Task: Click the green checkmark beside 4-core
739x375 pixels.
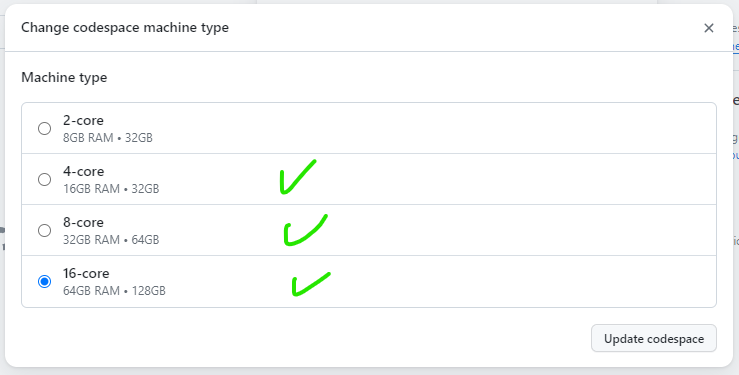Action: pyautogui.click(x=298, y=177)
